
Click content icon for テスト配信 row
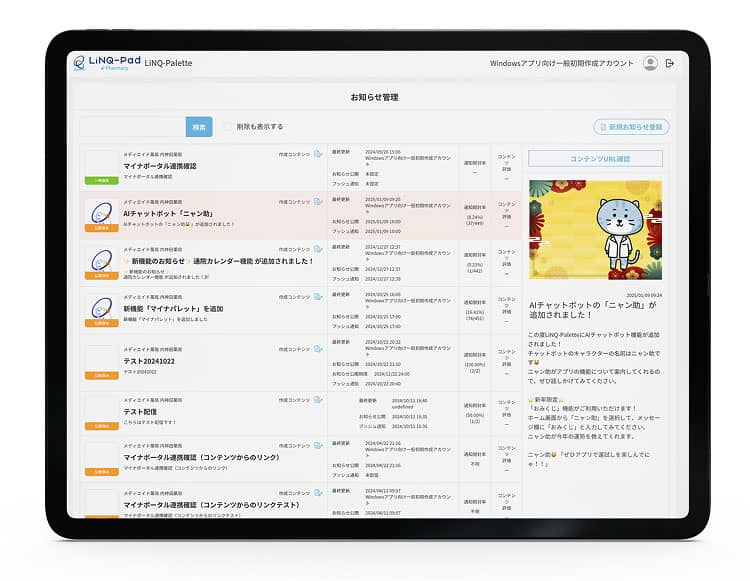coord(318,400)
